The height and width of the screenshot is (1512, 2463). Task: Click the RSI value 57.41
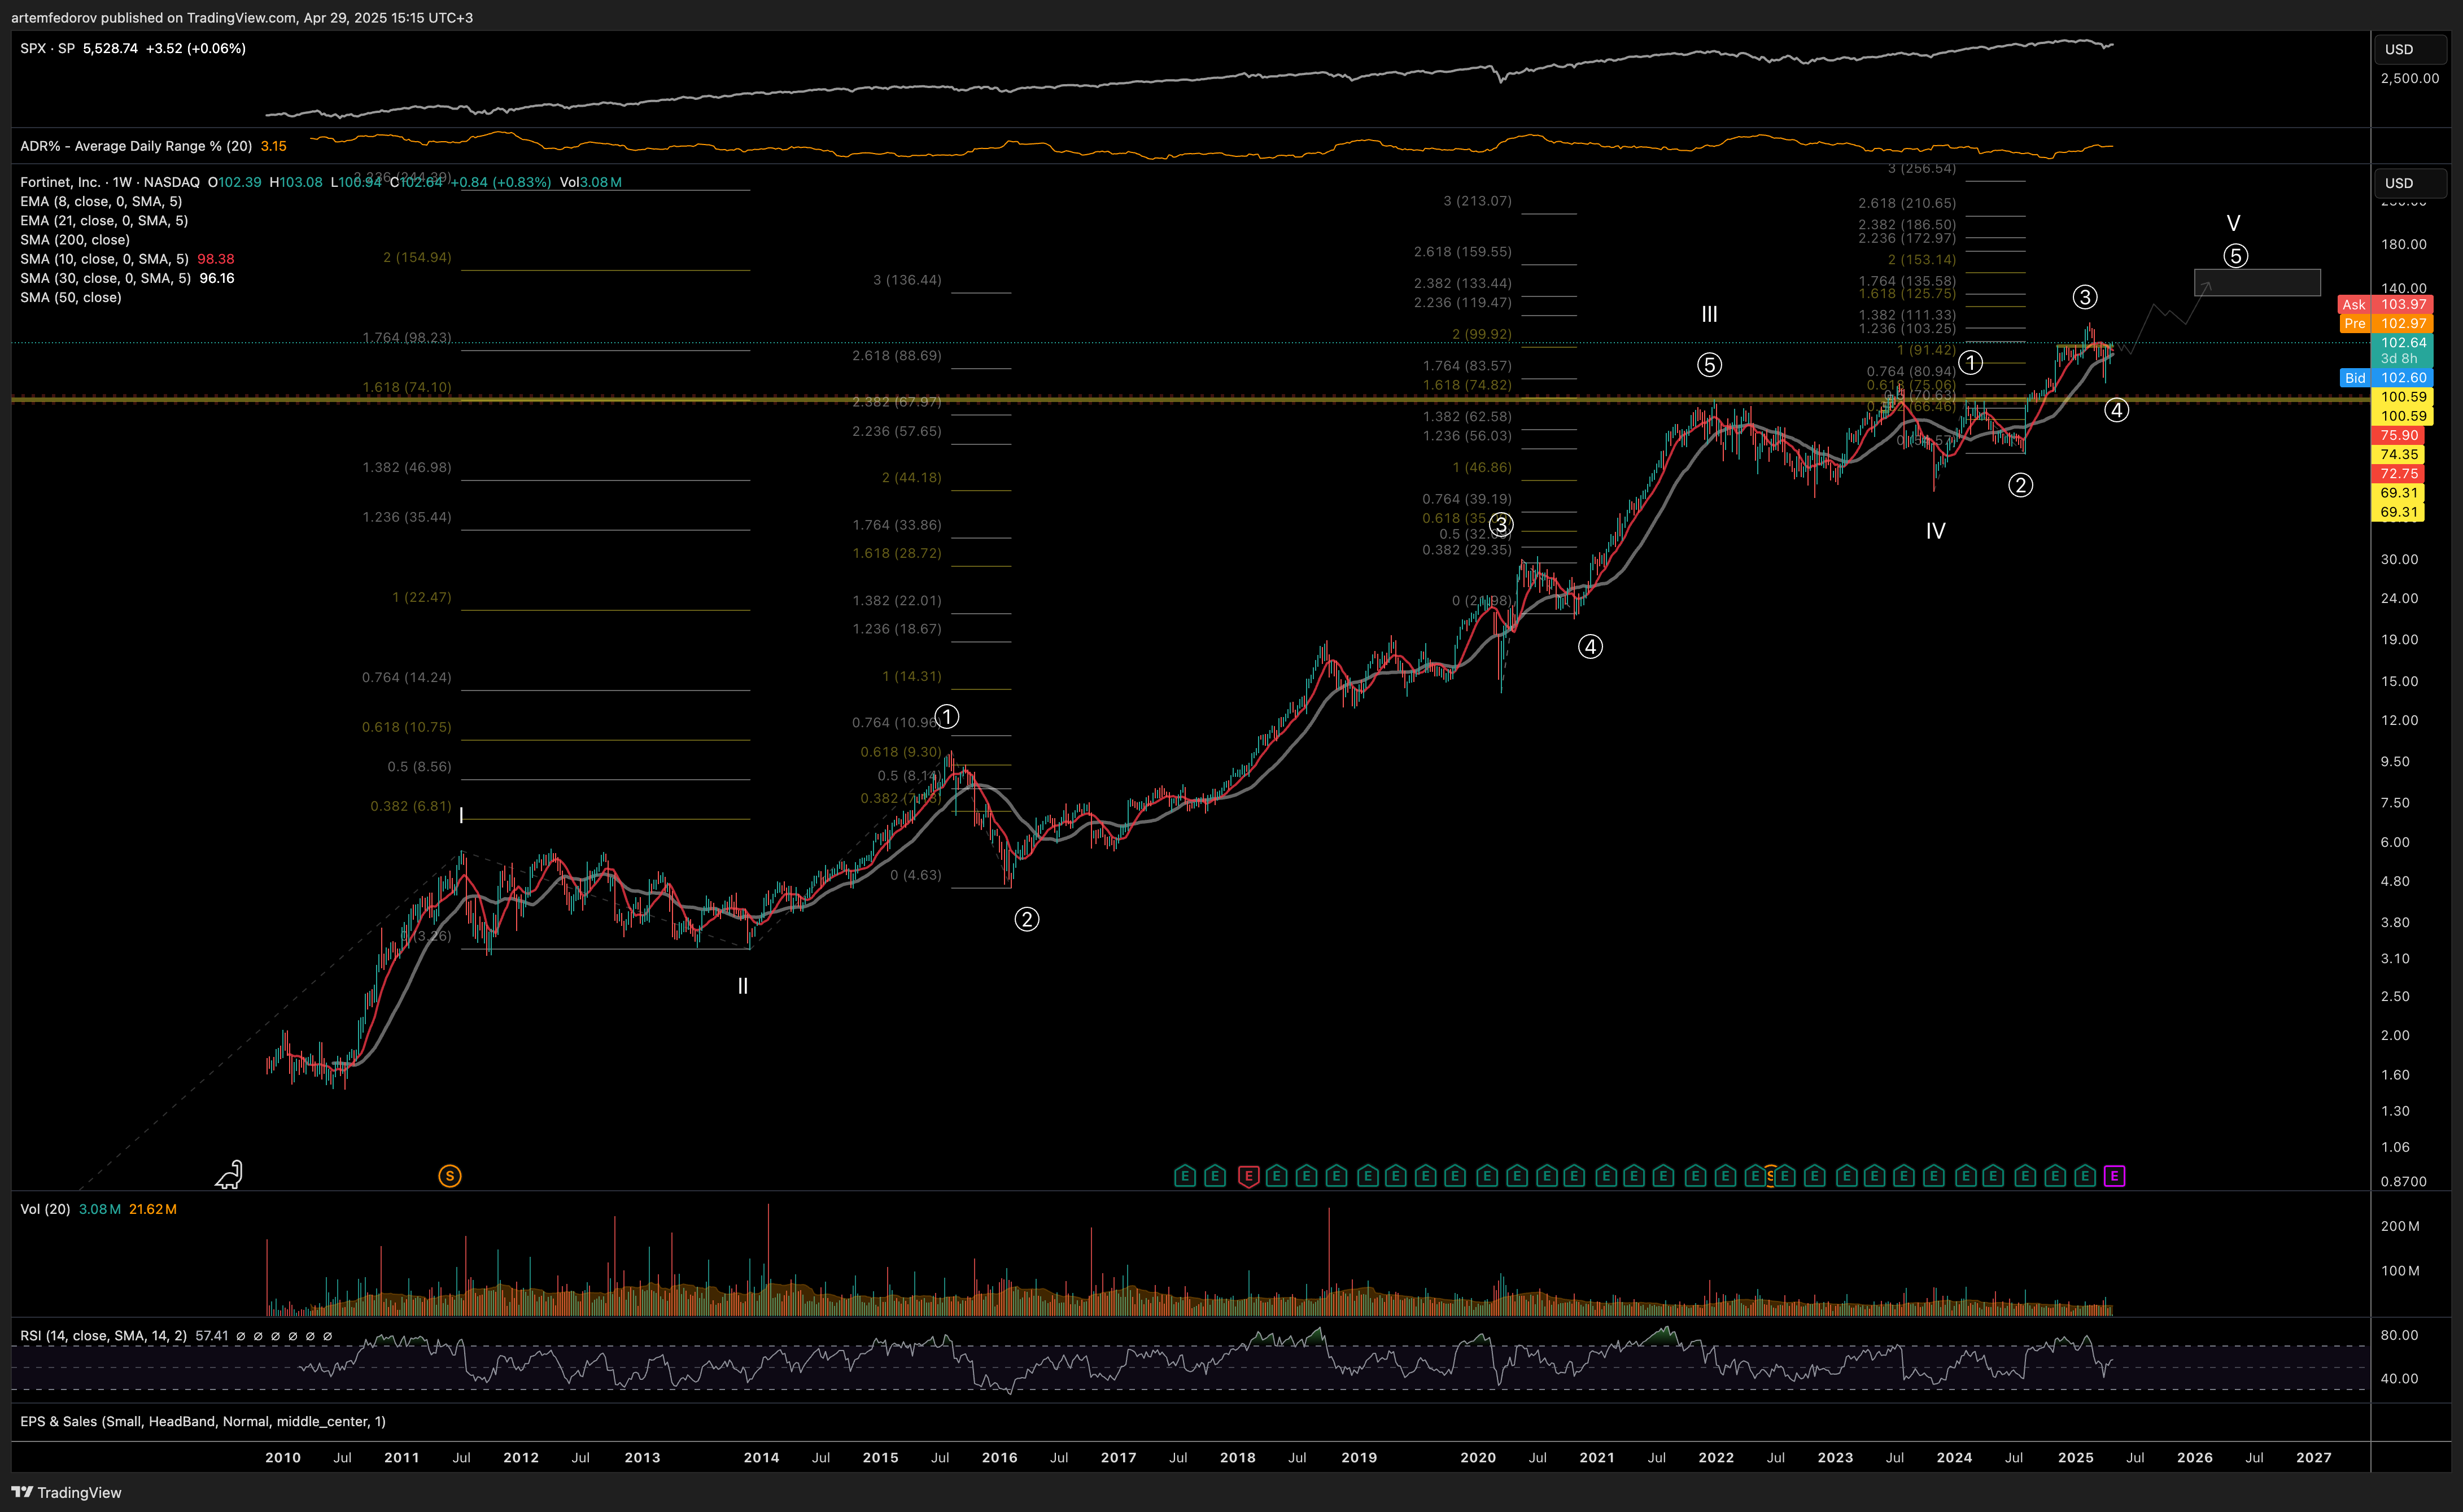(212, 1335)
